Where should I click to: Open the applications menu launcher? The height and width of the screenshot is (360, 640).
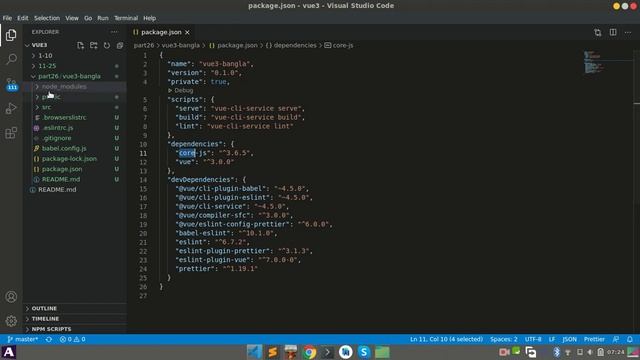[x=9, y=352]
